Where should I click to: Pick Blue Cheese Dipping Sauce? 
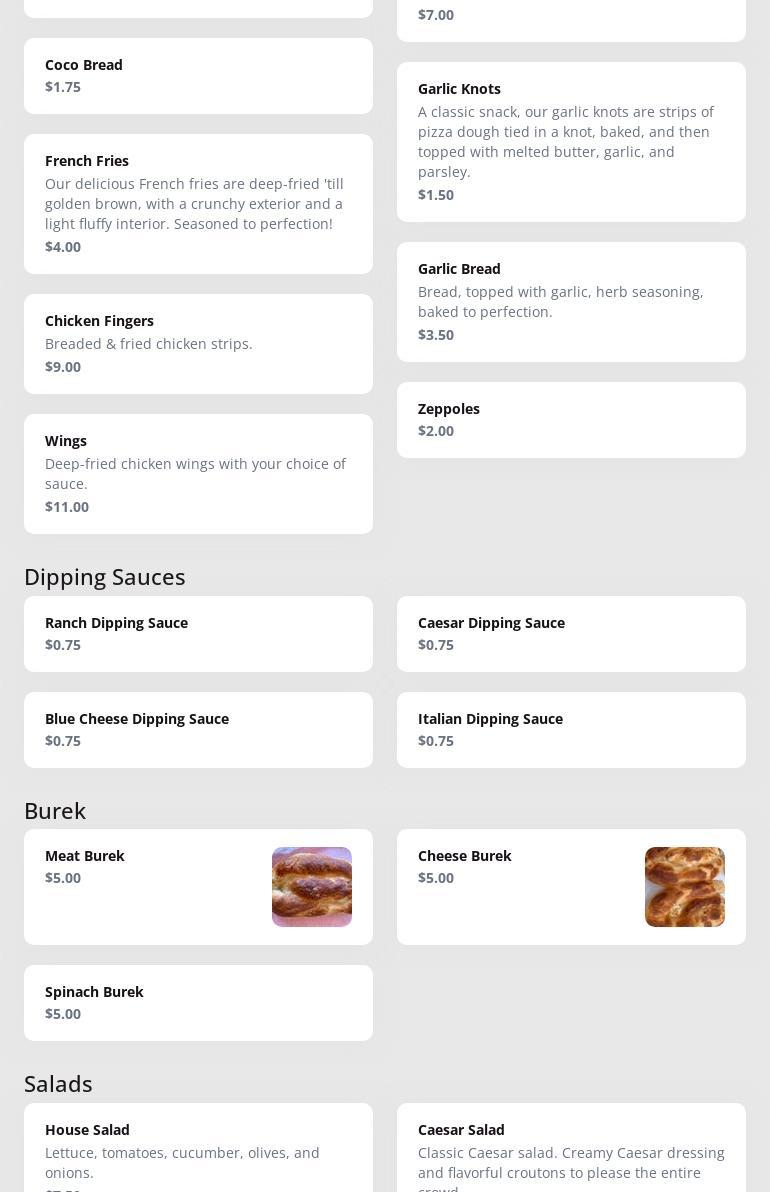click(x=198, y=730)
